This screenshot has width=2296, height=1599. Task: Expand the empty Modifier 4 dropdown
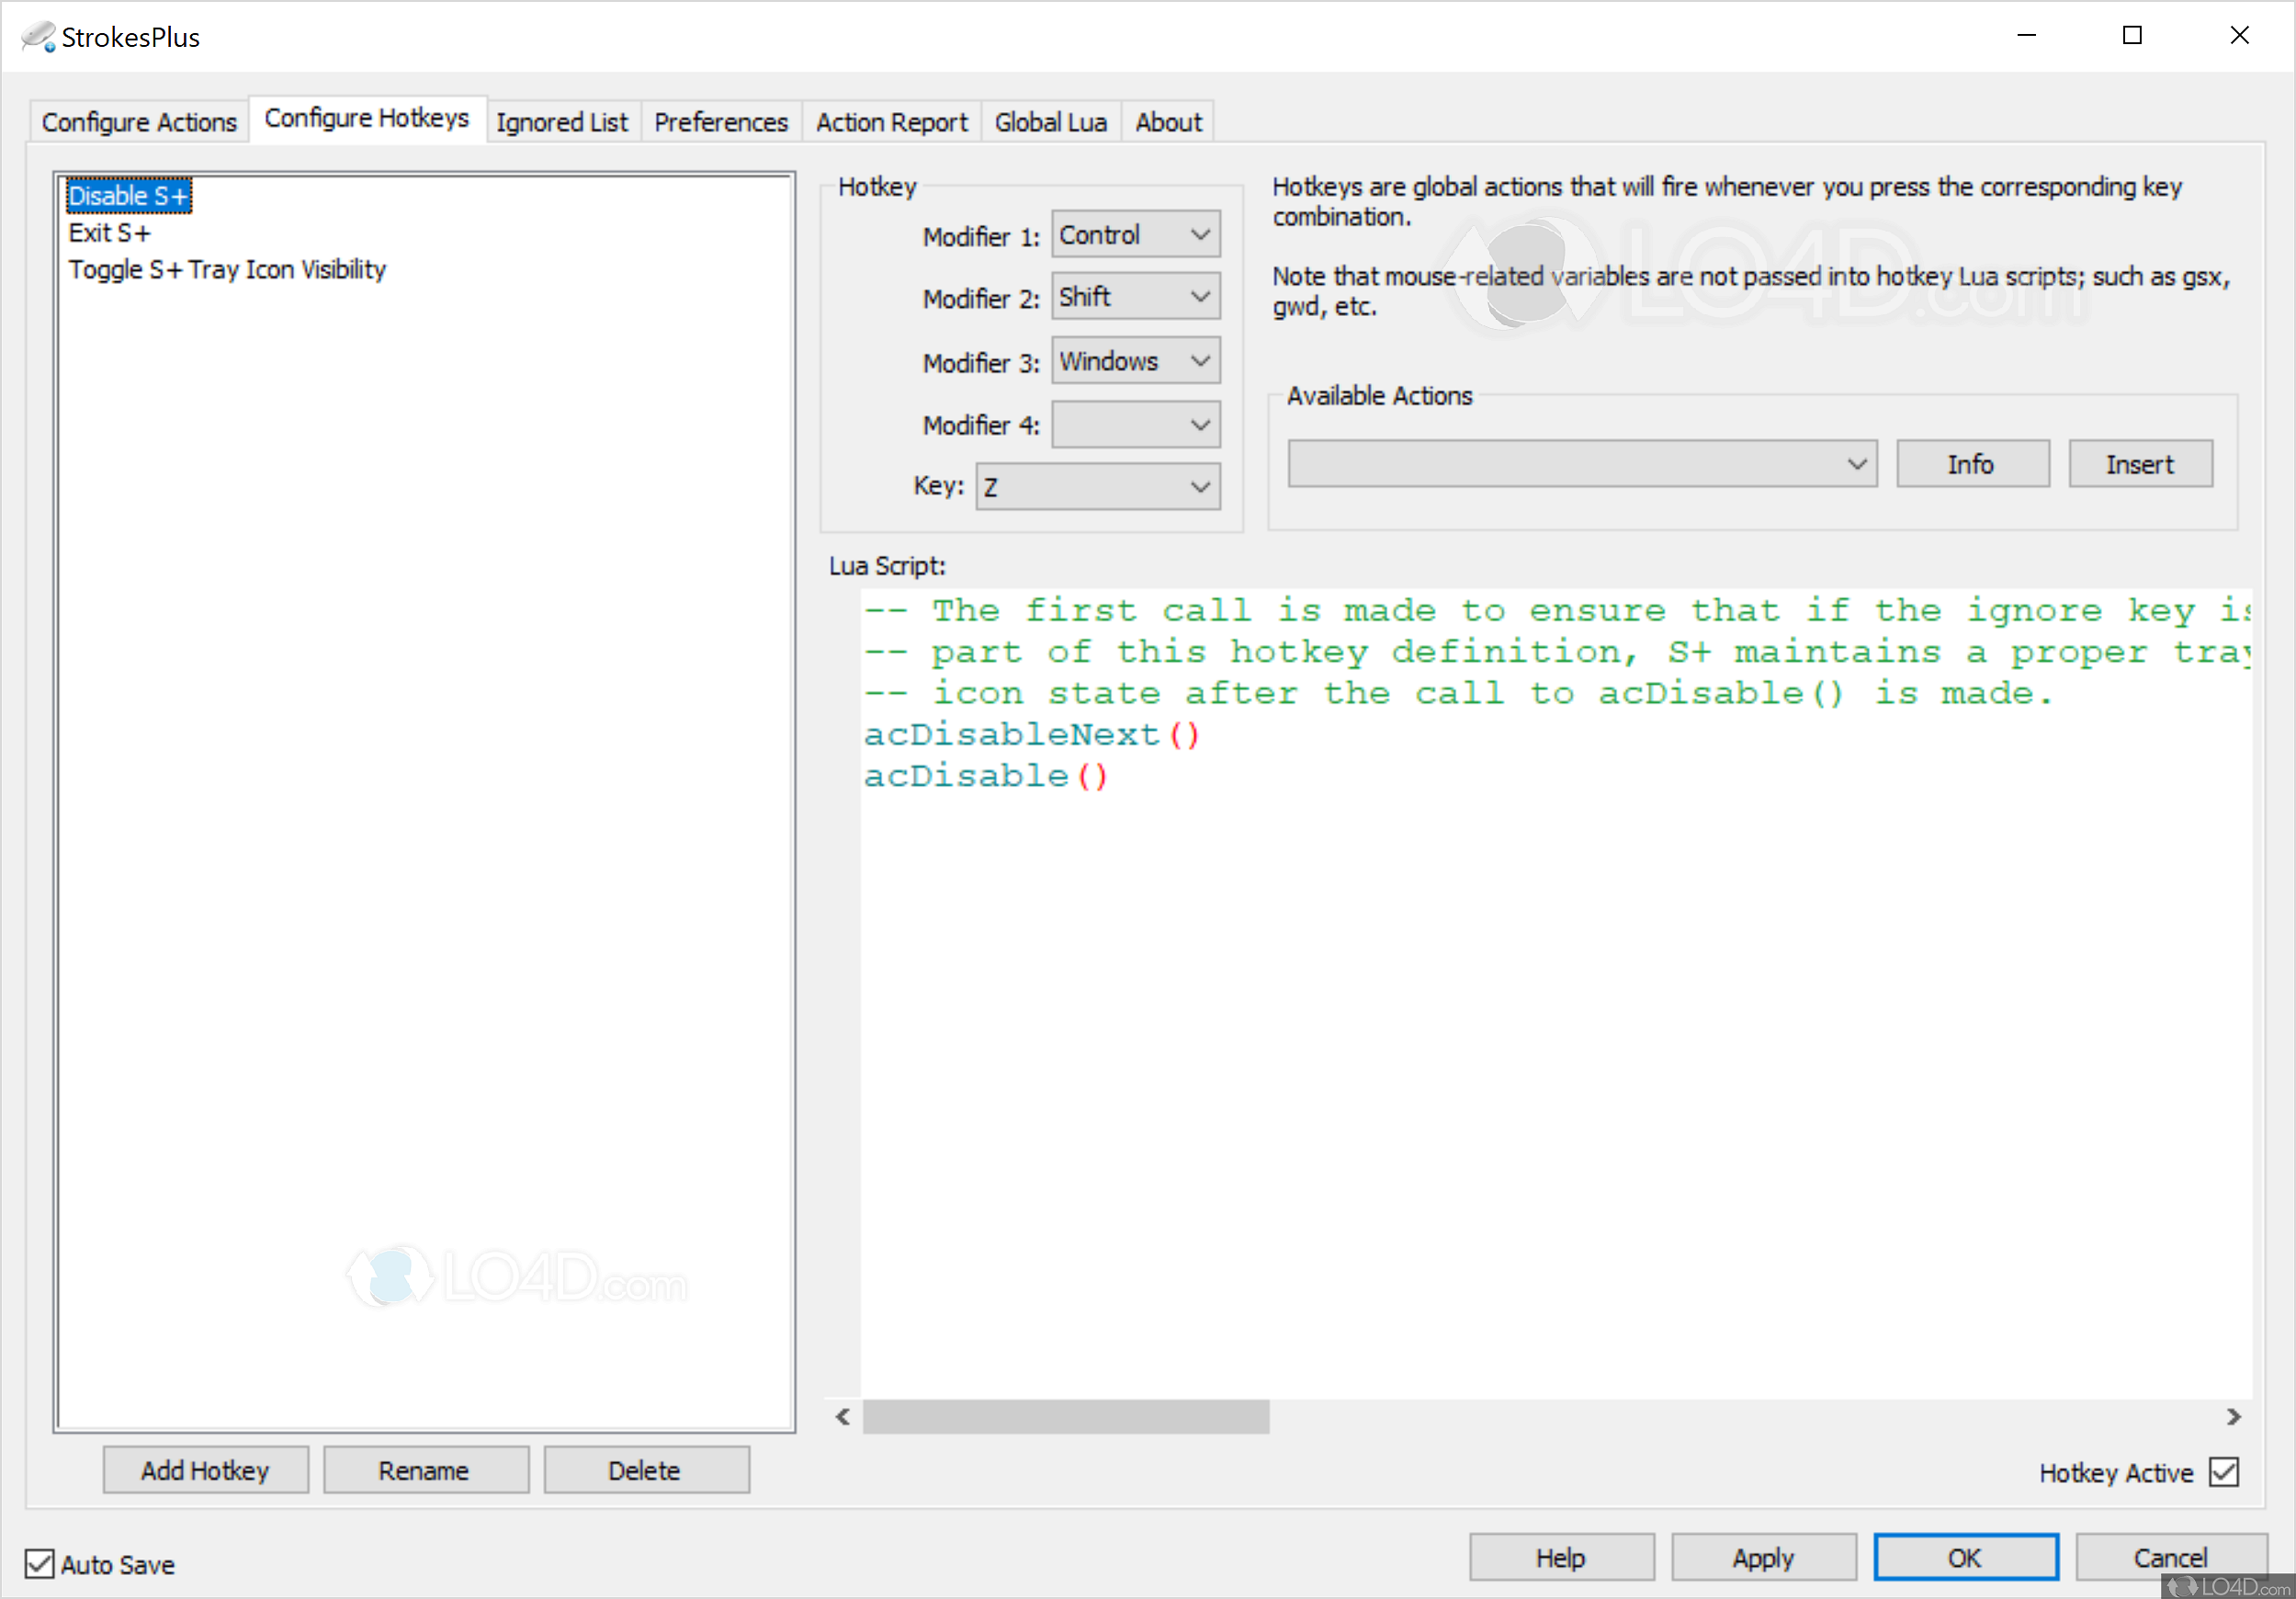[1136, 425]
